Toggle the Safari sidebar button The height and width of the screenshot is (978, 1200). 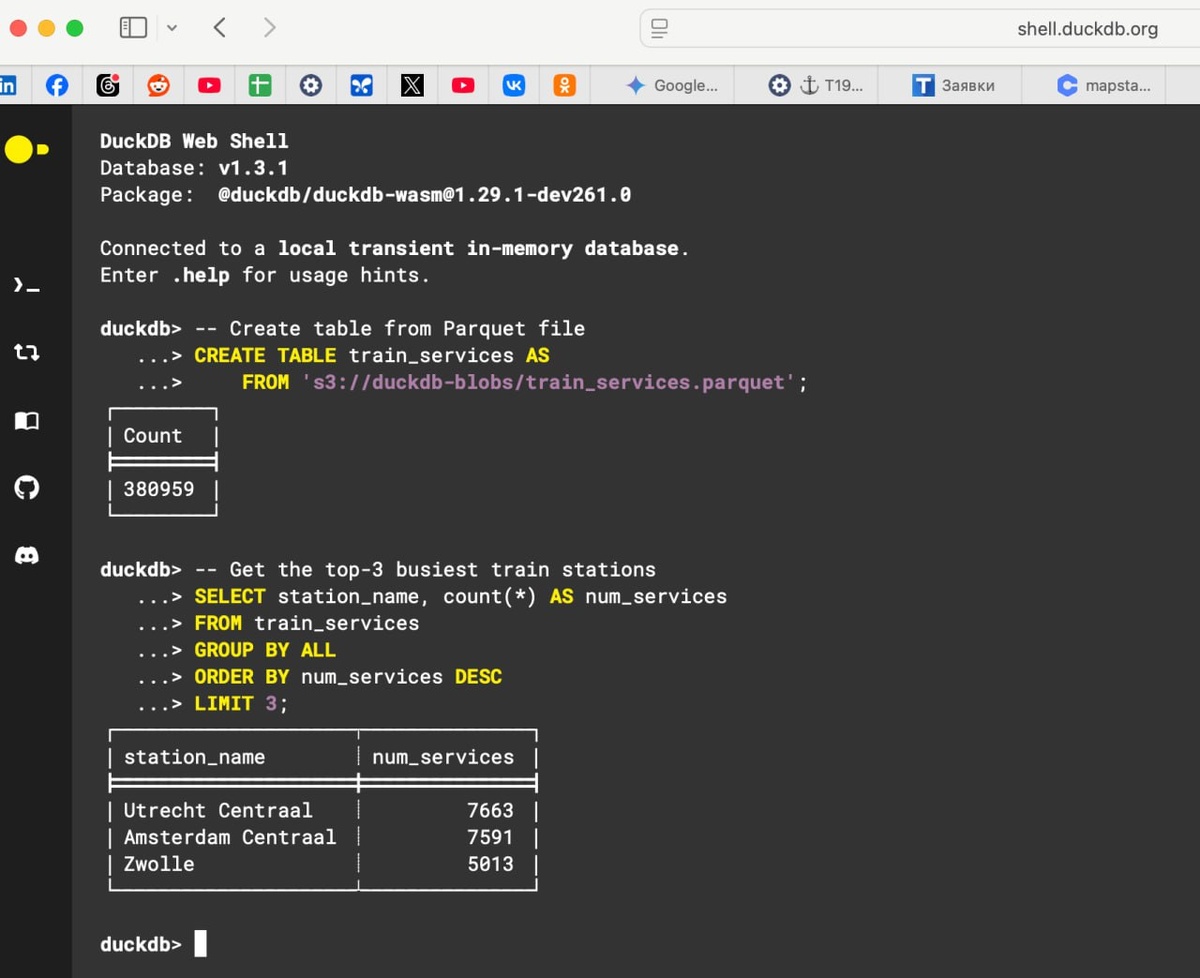pyautogui.click(x=133, y=28)
